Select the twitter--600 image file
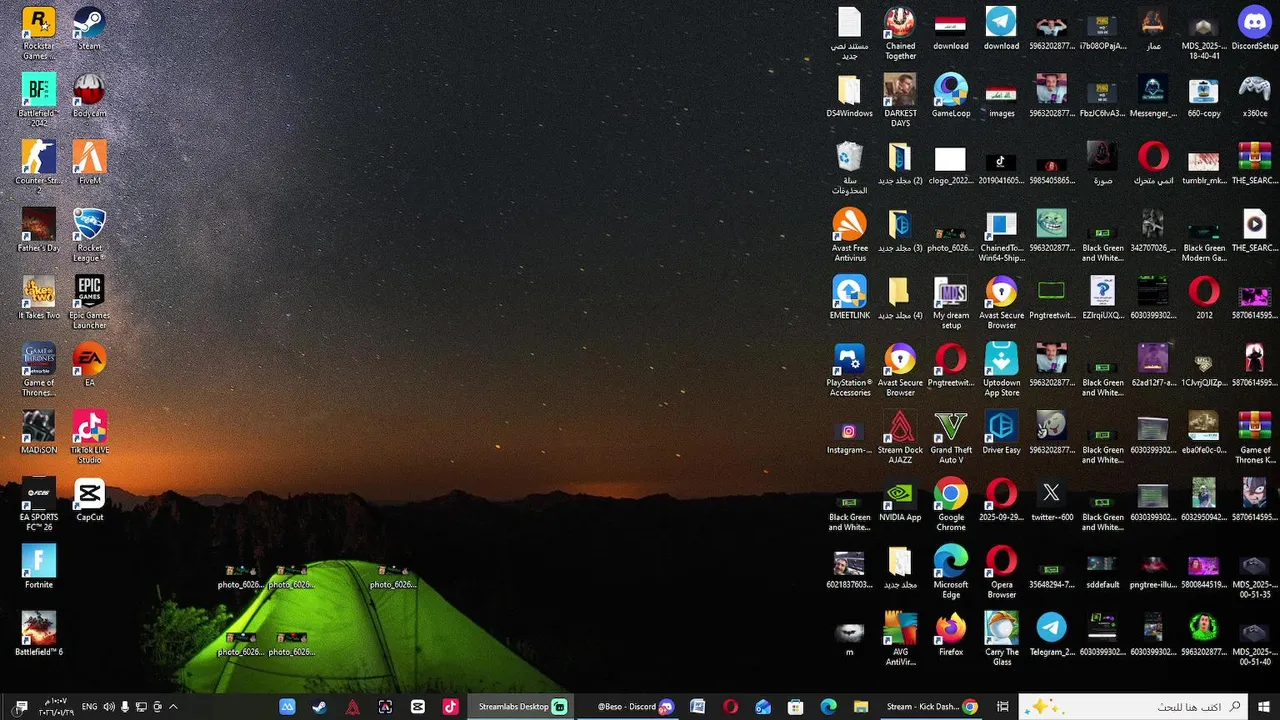Image resolution: width=1280 pixels, height=720 pixels. (x=1051, y=499)
